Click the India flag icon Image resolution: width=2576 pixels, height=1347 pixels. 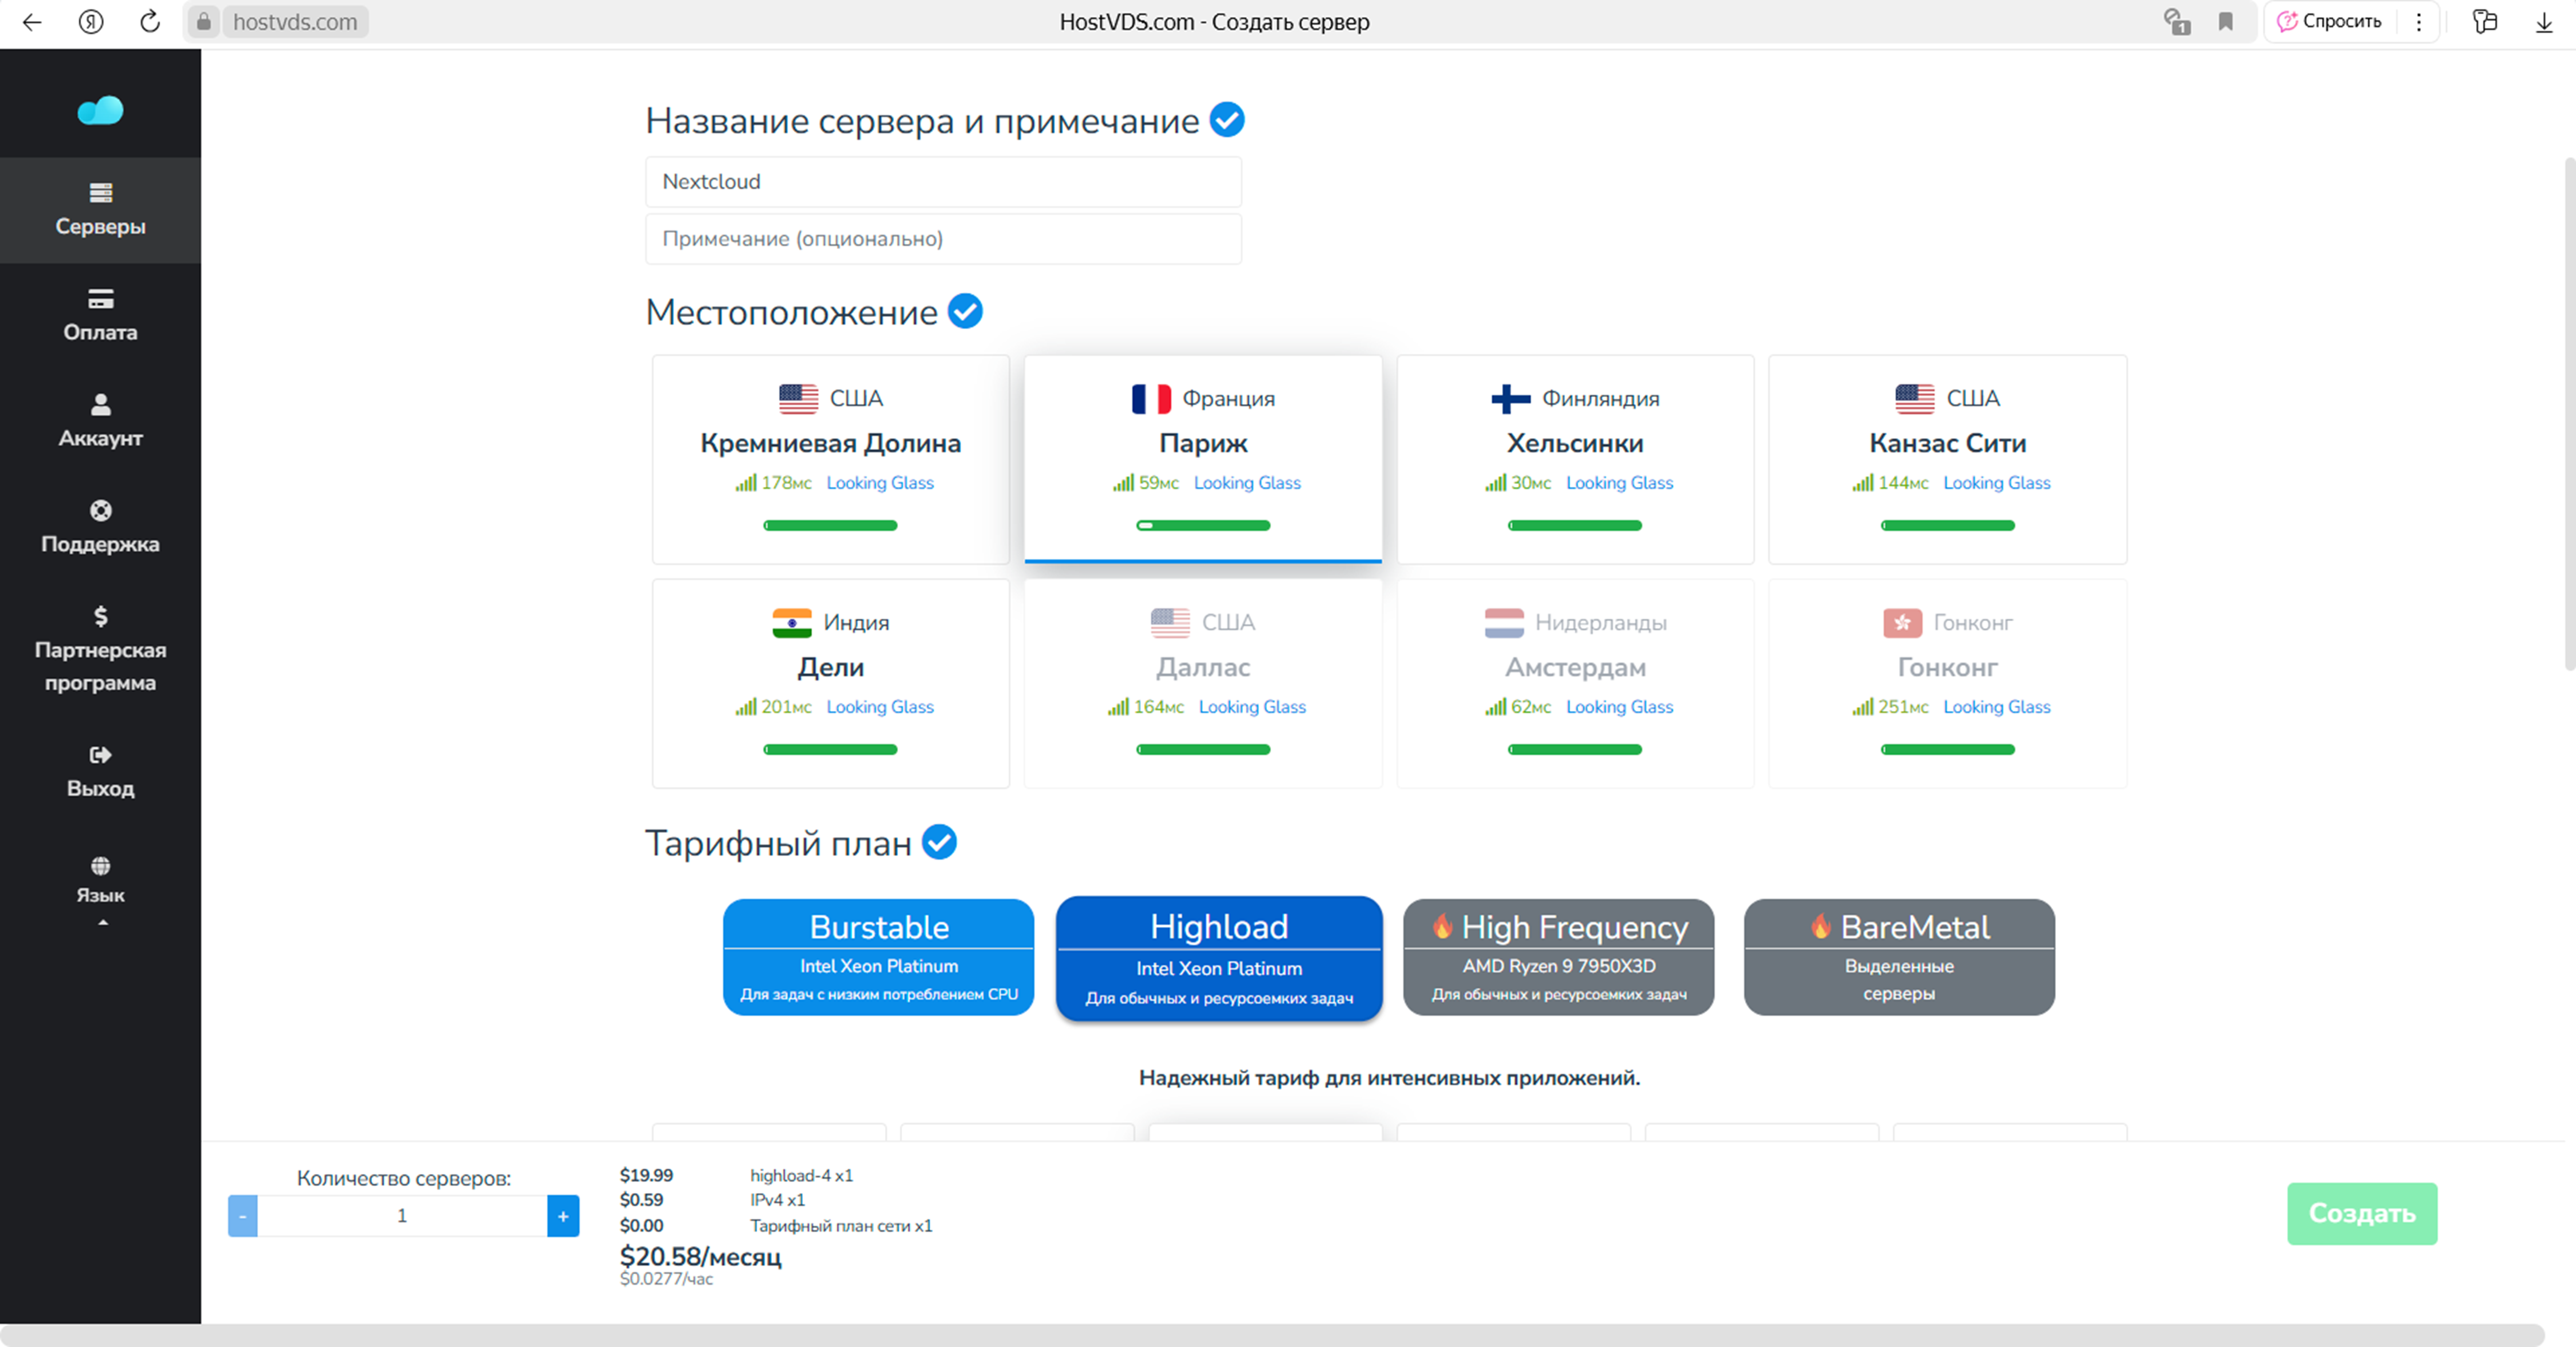pos(791,622)
